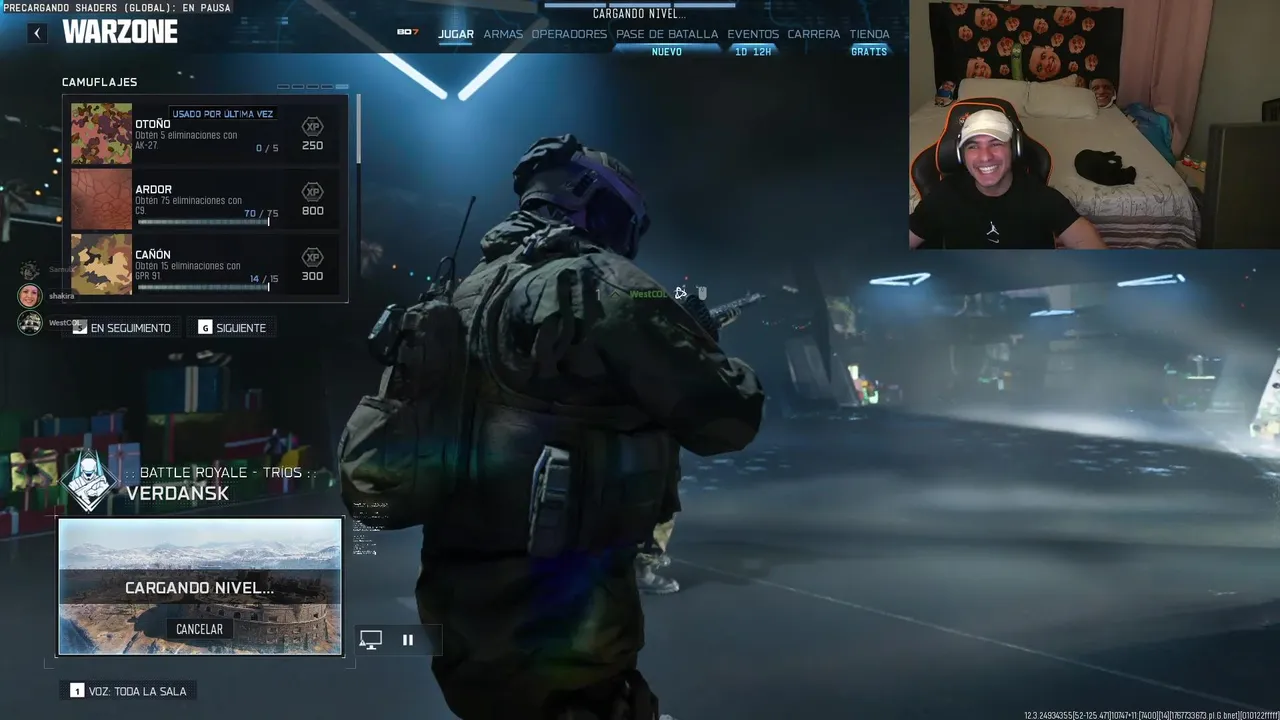1280x720 pixels.
Task: Click CARGANDO NIVEL on the map card
Action: pyautogui.click(x=199, y=588)
